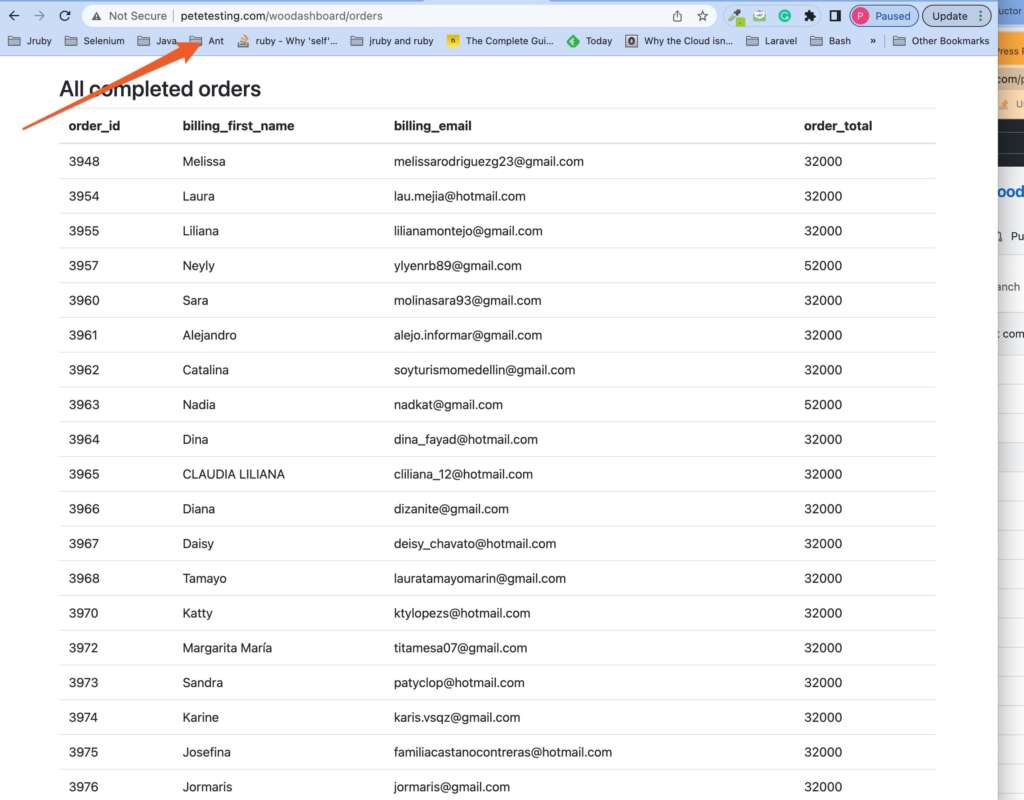Click the Grammarly extension icon

(785, 16)
